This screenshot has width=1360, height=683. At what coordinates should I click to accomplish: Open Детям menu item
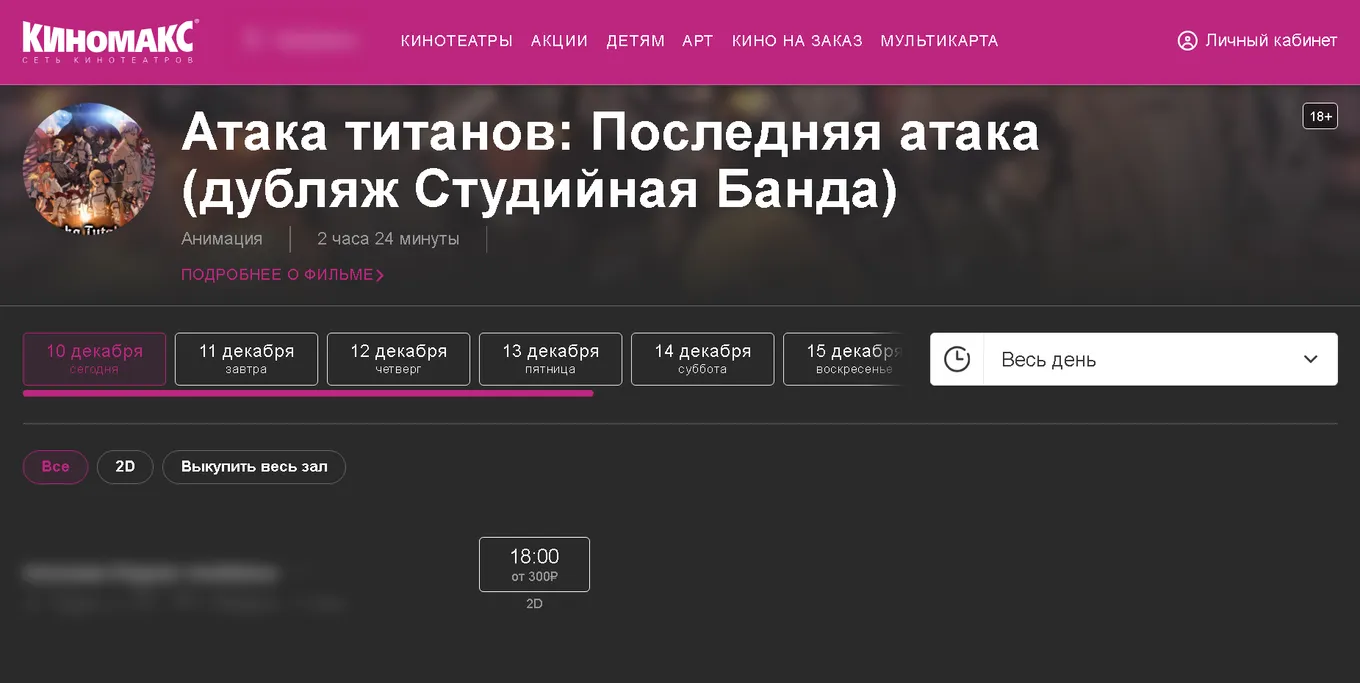[x=636, y=41]
